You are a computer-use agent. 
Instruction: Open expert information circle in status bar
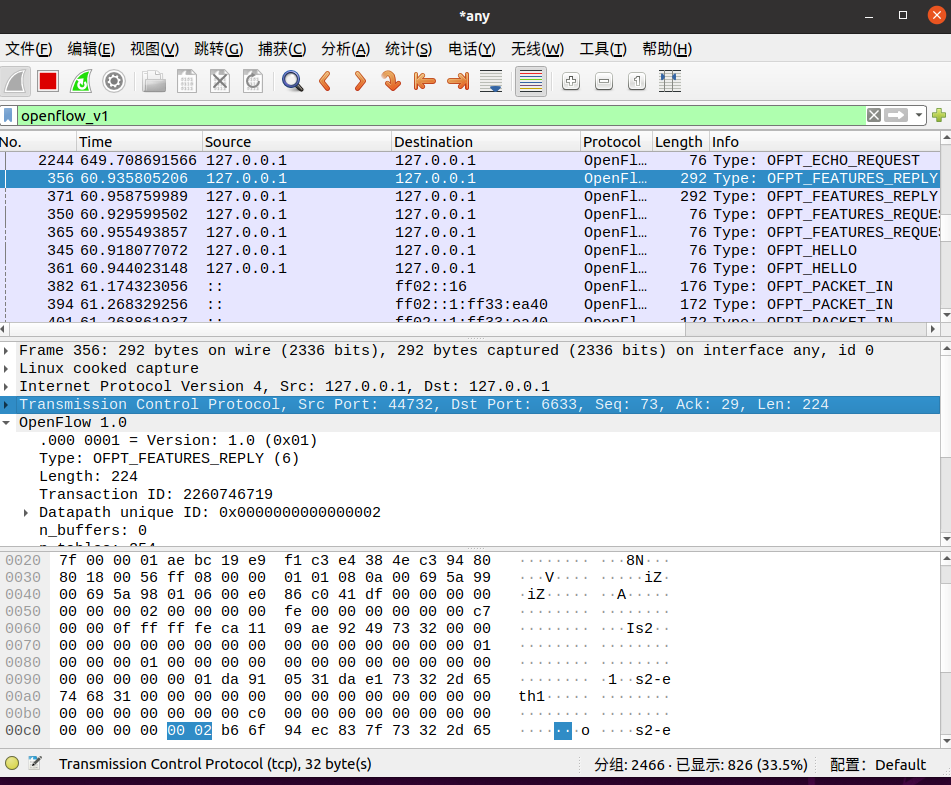coord(12,763)
